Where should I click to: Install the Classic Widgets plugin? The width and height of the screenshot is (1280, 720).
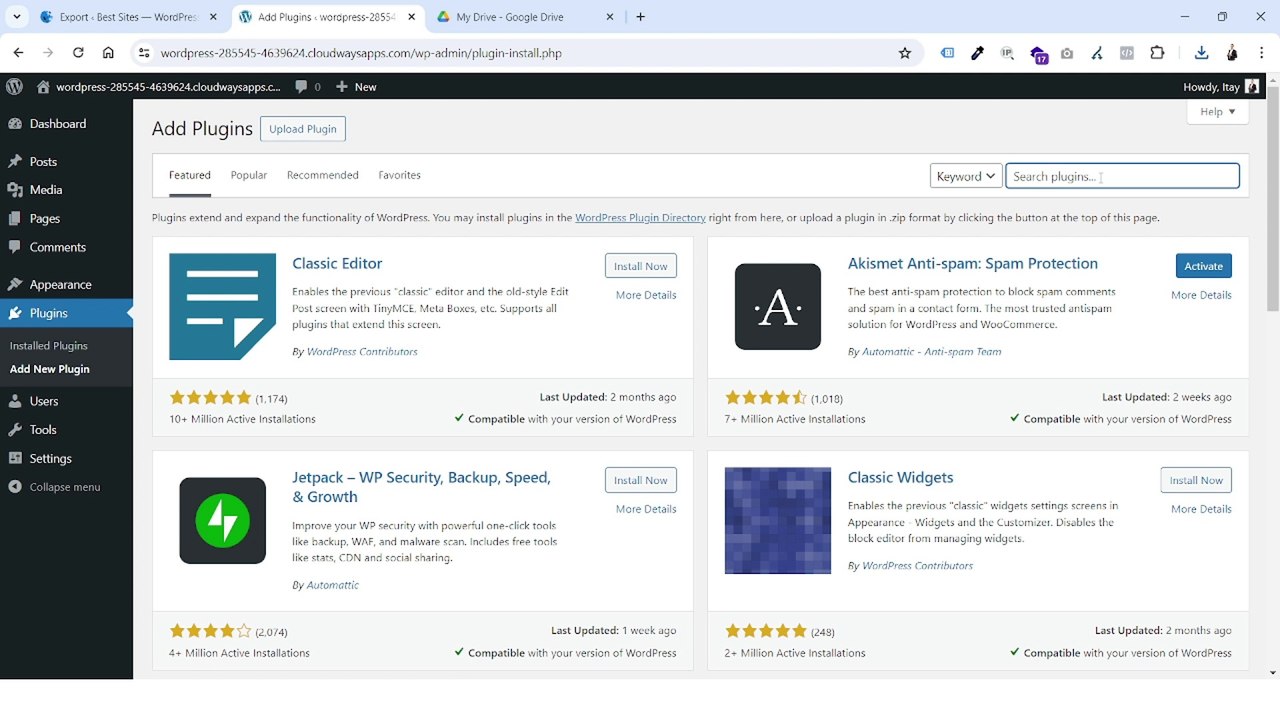click(x=1196, y=480)
